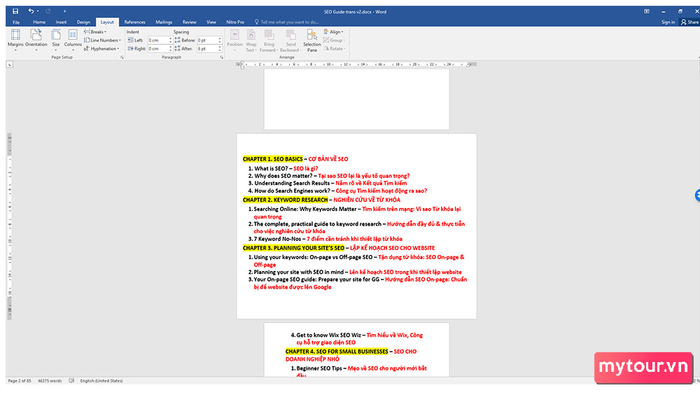Expand the Breaks dropdown
The width and height of the screenshot is (700, 393).
[96, 32]
